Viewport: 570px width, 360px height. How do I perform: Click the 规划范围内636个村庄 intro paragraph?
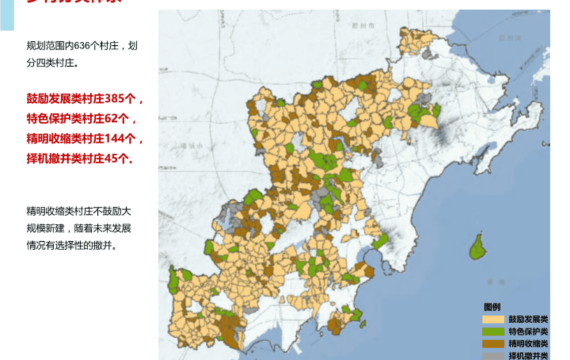pyautogui.click(x=82, y=54)
